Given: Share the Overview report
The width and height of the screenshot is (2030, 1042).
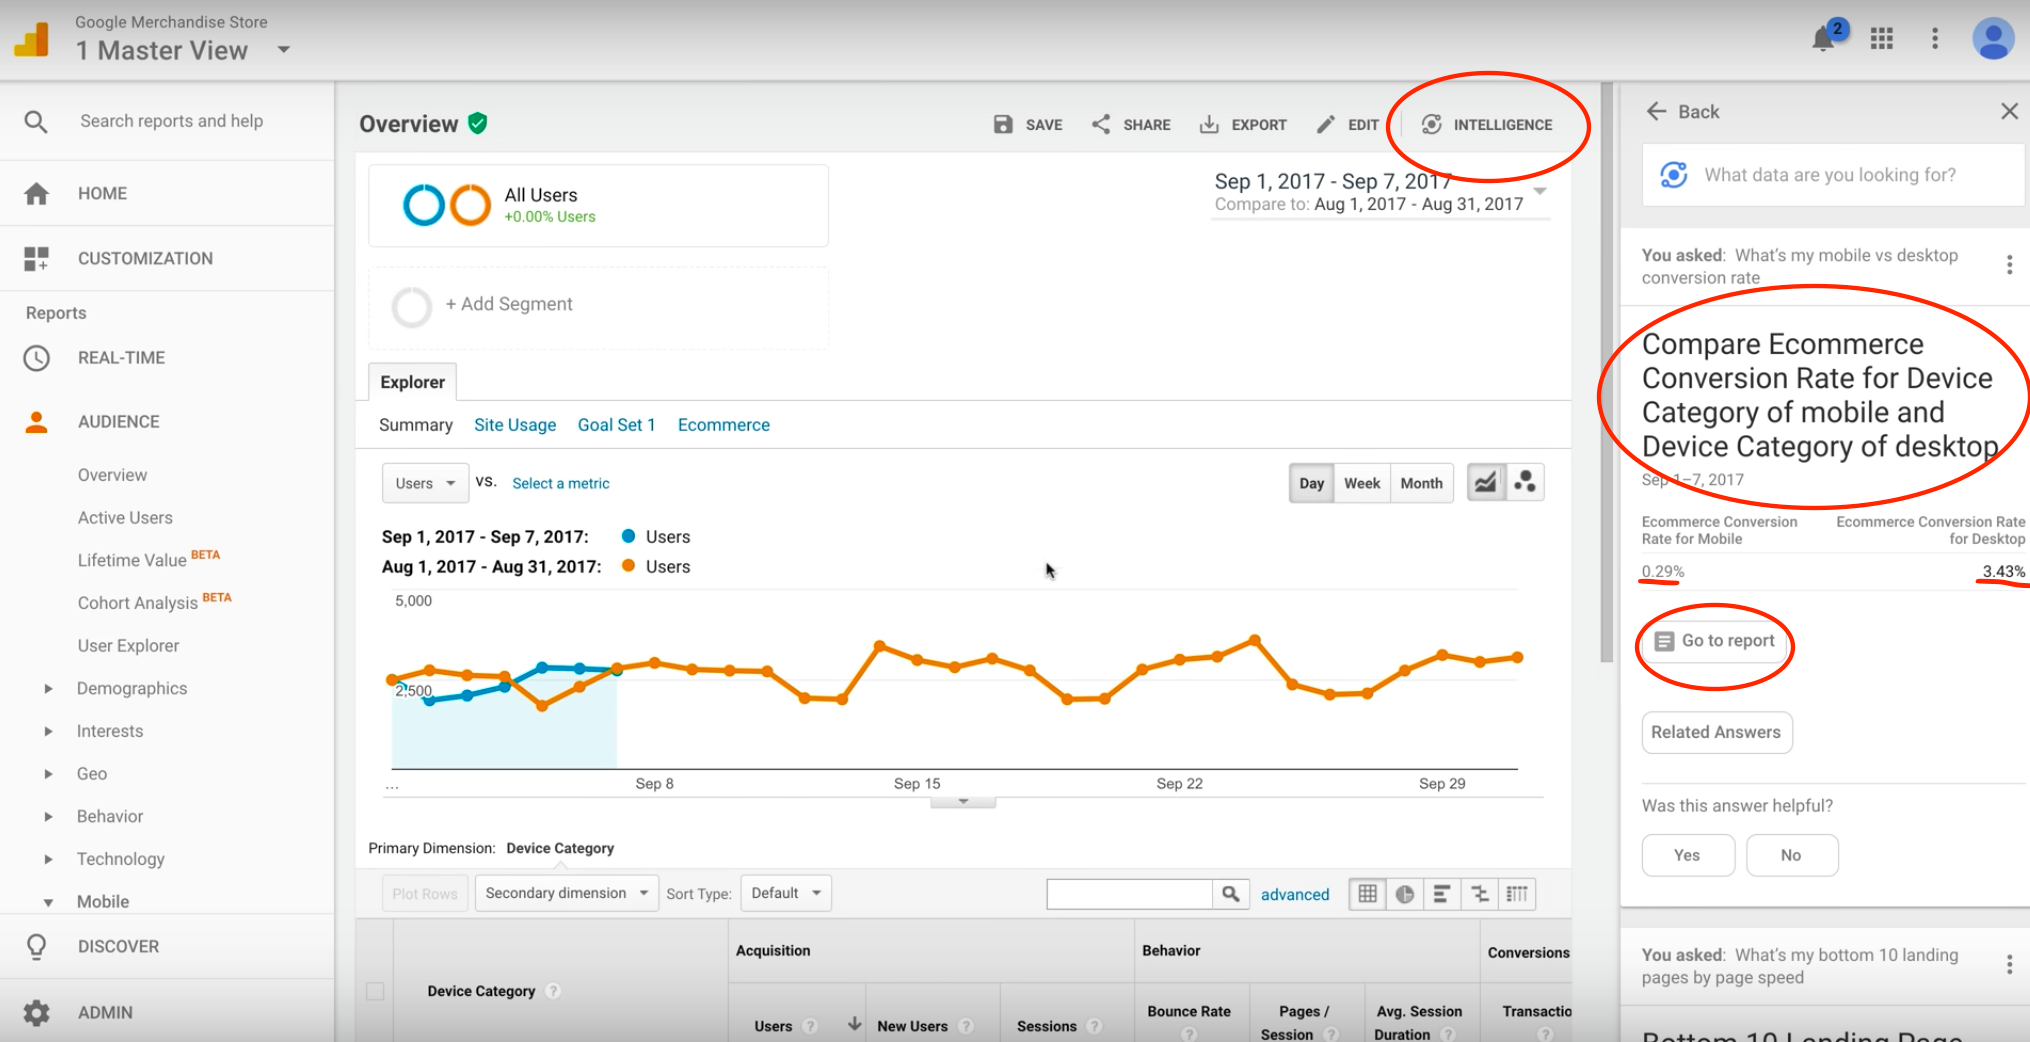Looking at the screenshot, I should [1131, 124].
